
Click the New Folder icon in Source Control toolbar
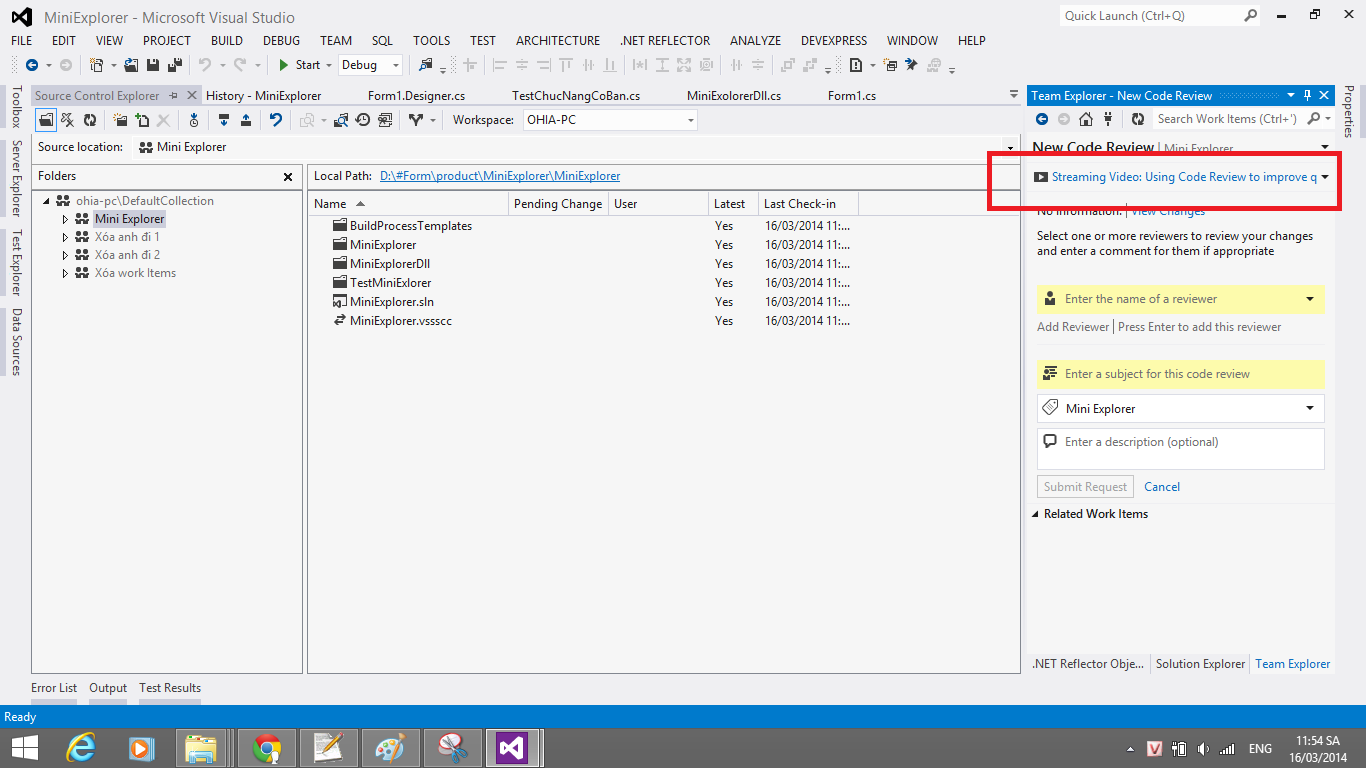click(120, 120)
